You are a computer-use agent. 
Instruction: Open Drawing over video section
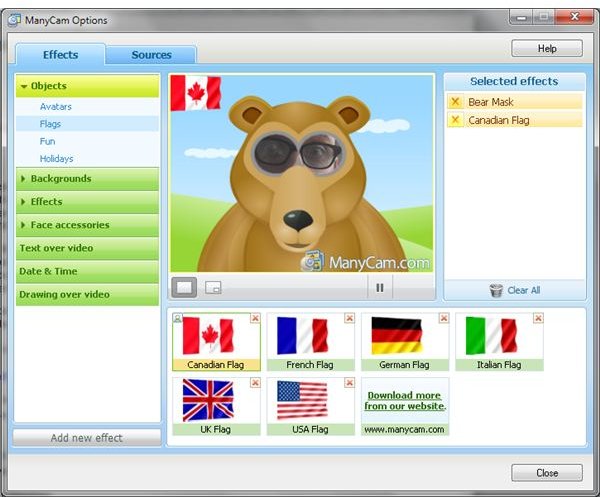pos(87,294)
